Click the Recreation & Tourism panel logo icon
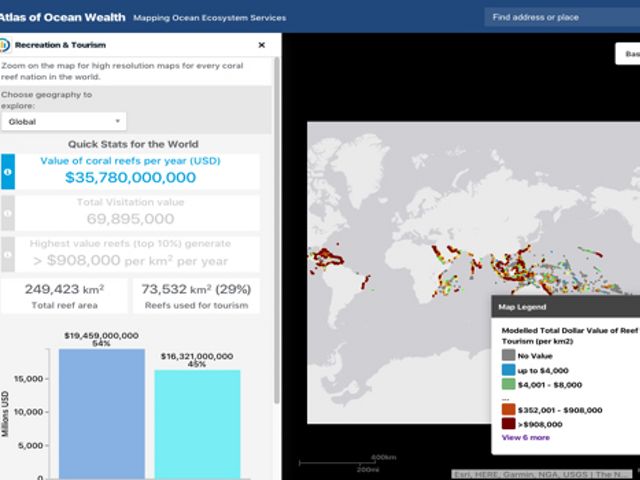The image size is (640, 480). click(x=5, y=45)
